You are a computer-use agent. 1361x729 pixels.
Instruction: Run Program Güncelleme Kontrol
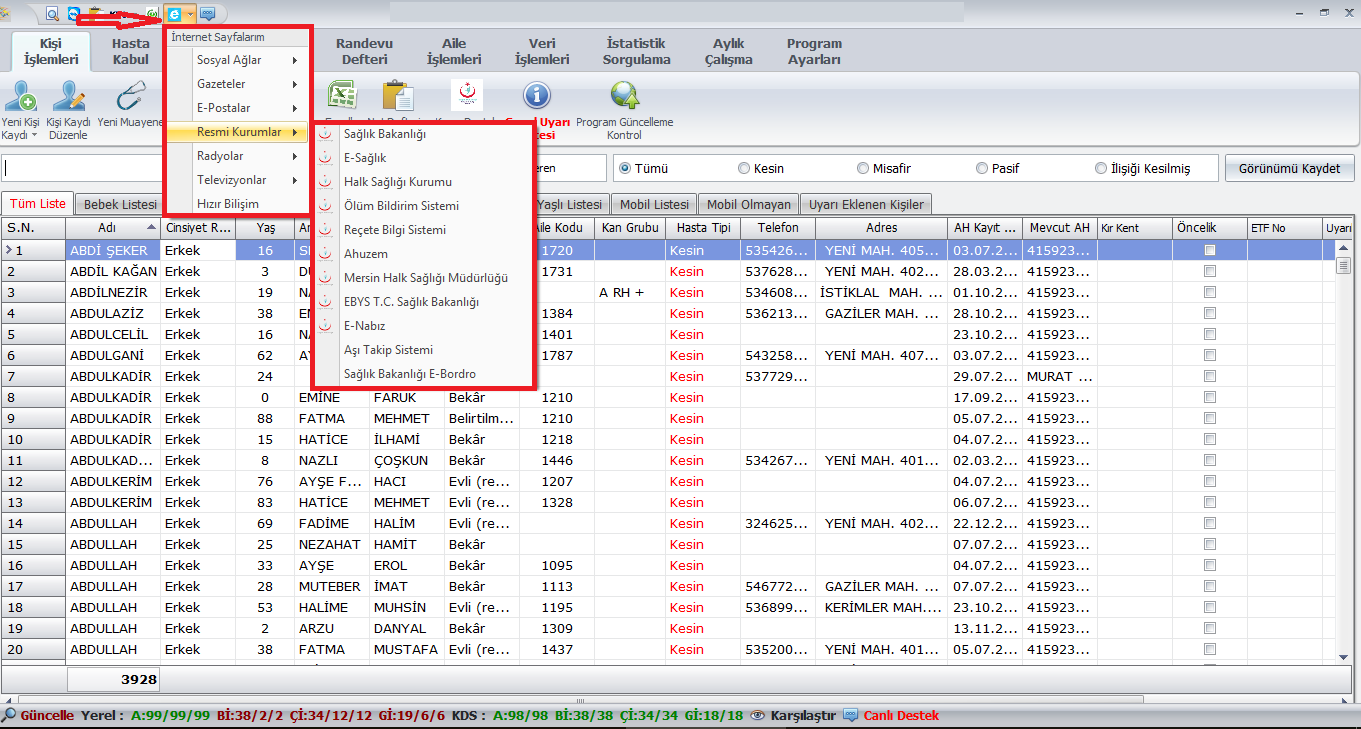(625, 96)
